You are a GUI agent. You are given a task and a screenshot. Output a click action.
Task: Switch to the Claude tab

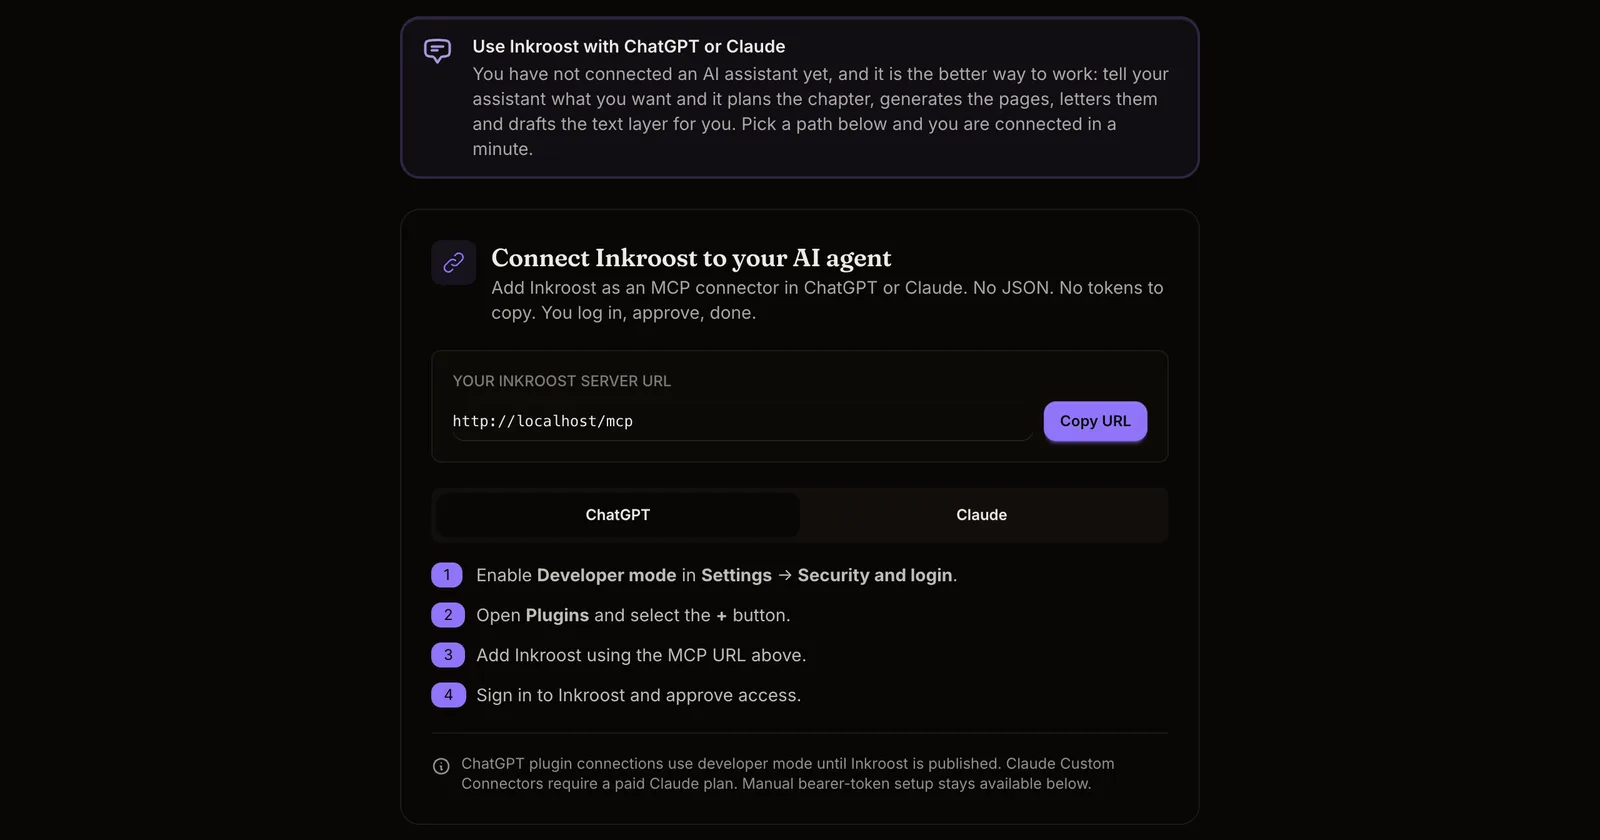coord(982,515)
